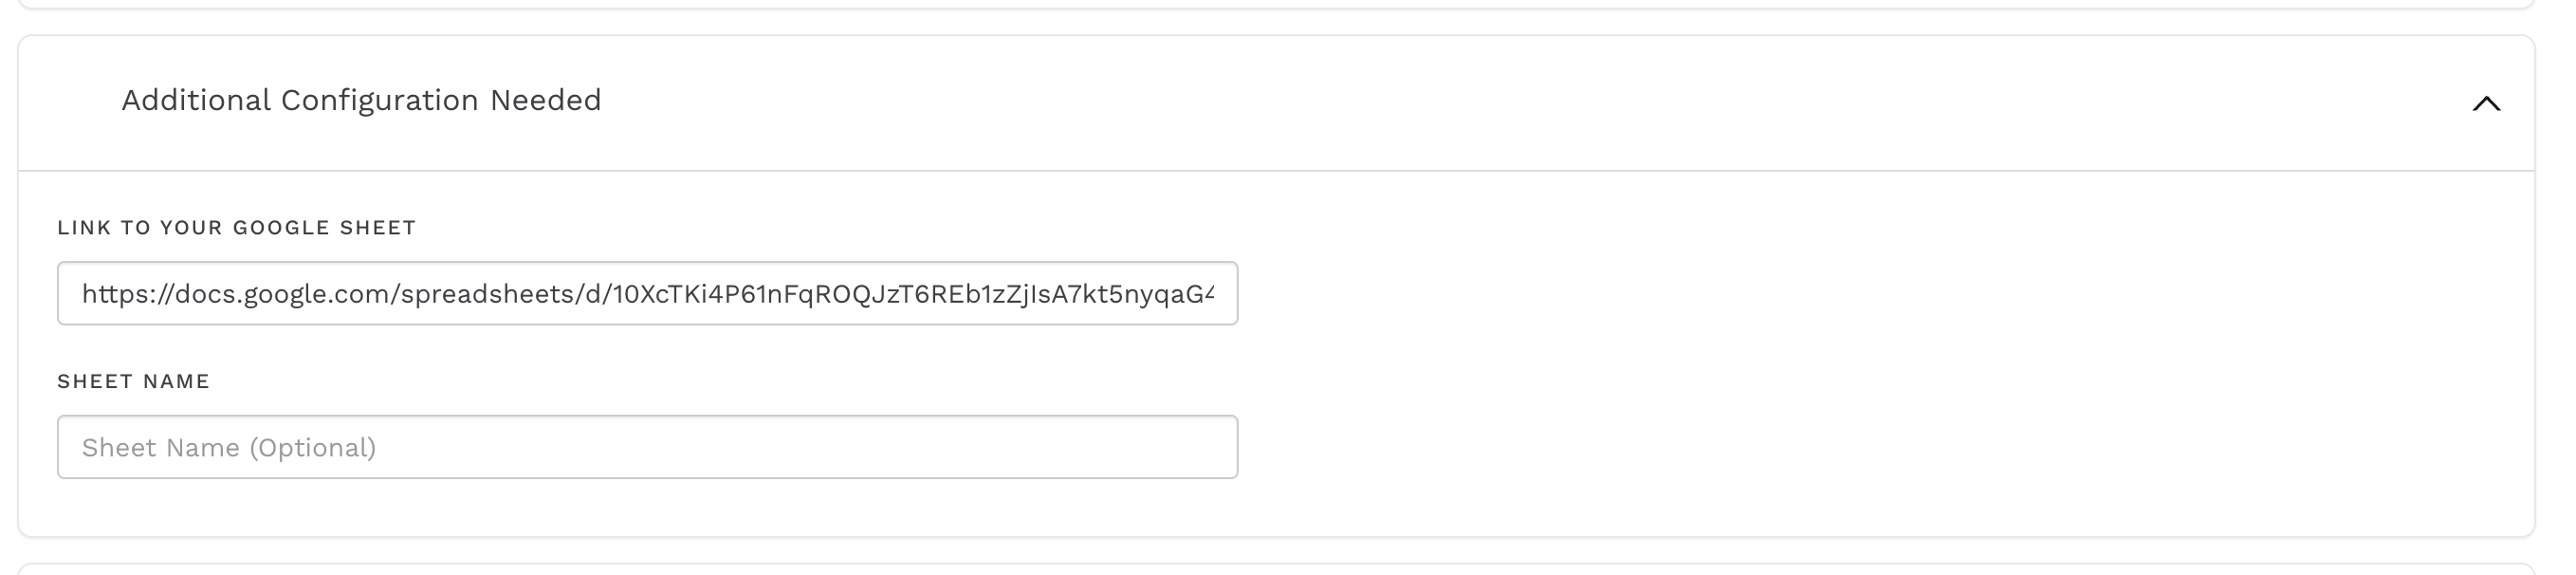Click the Additional Configuration Needed heading
The height and width of the screenshot is (575, 2576).
click(361, 100)
